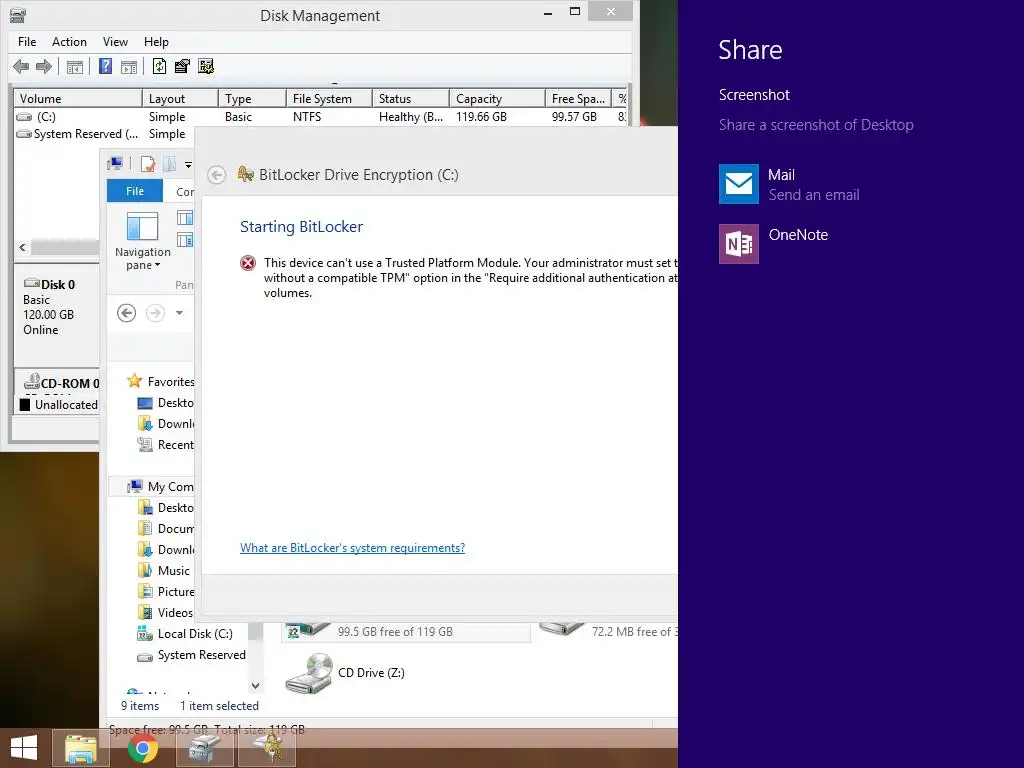Select System Reserved in navigation pane

pos(192,655)
